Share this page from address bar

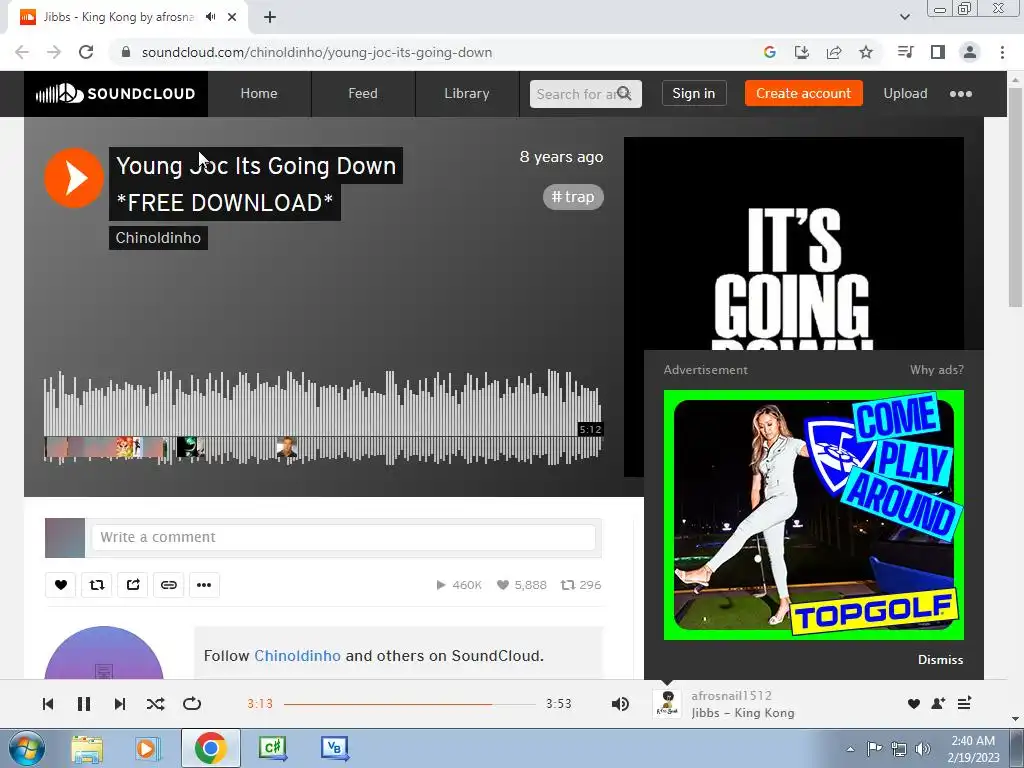834,52
